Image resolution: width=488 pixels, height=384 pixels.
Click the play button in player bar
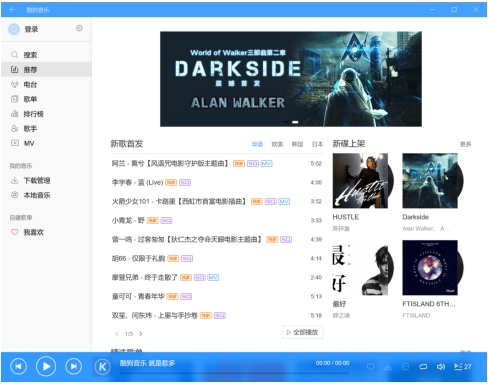(x=46, y=366)
